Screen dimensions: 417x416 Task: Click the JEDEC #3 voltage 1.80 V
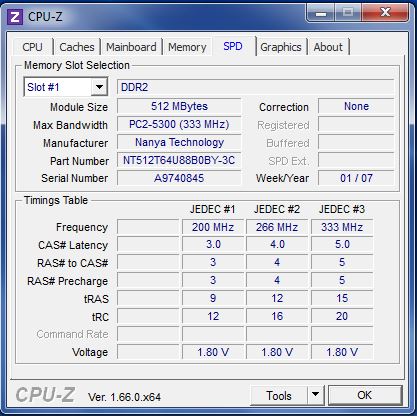342,352
